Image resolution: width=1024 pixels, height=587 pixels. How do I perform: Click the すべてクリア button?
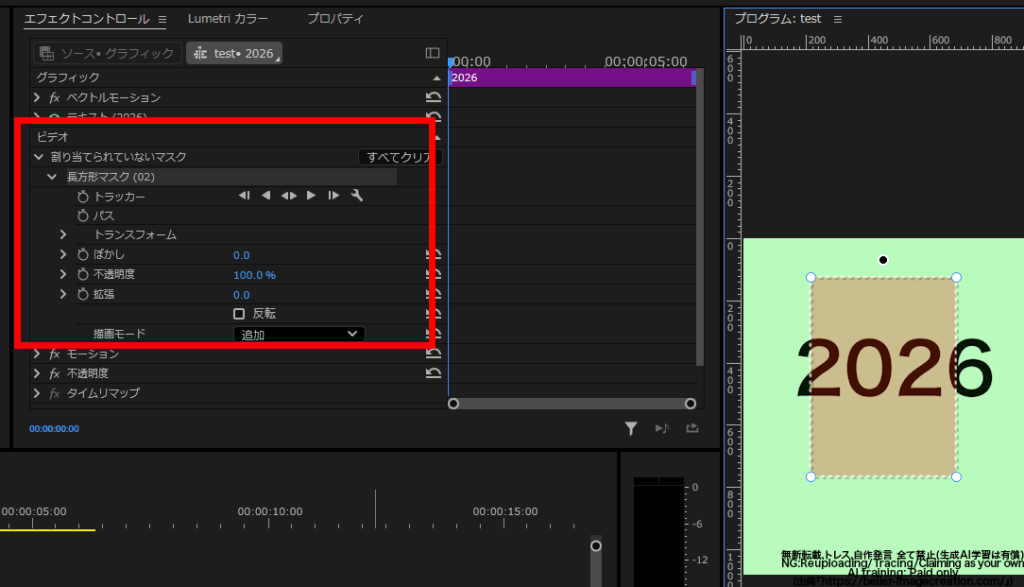398,157
